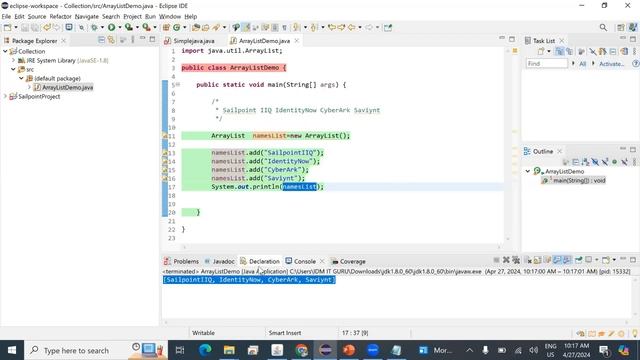Click the All filter link in Task List
Viewport: 640px width, 360px height.
(582, 64)
